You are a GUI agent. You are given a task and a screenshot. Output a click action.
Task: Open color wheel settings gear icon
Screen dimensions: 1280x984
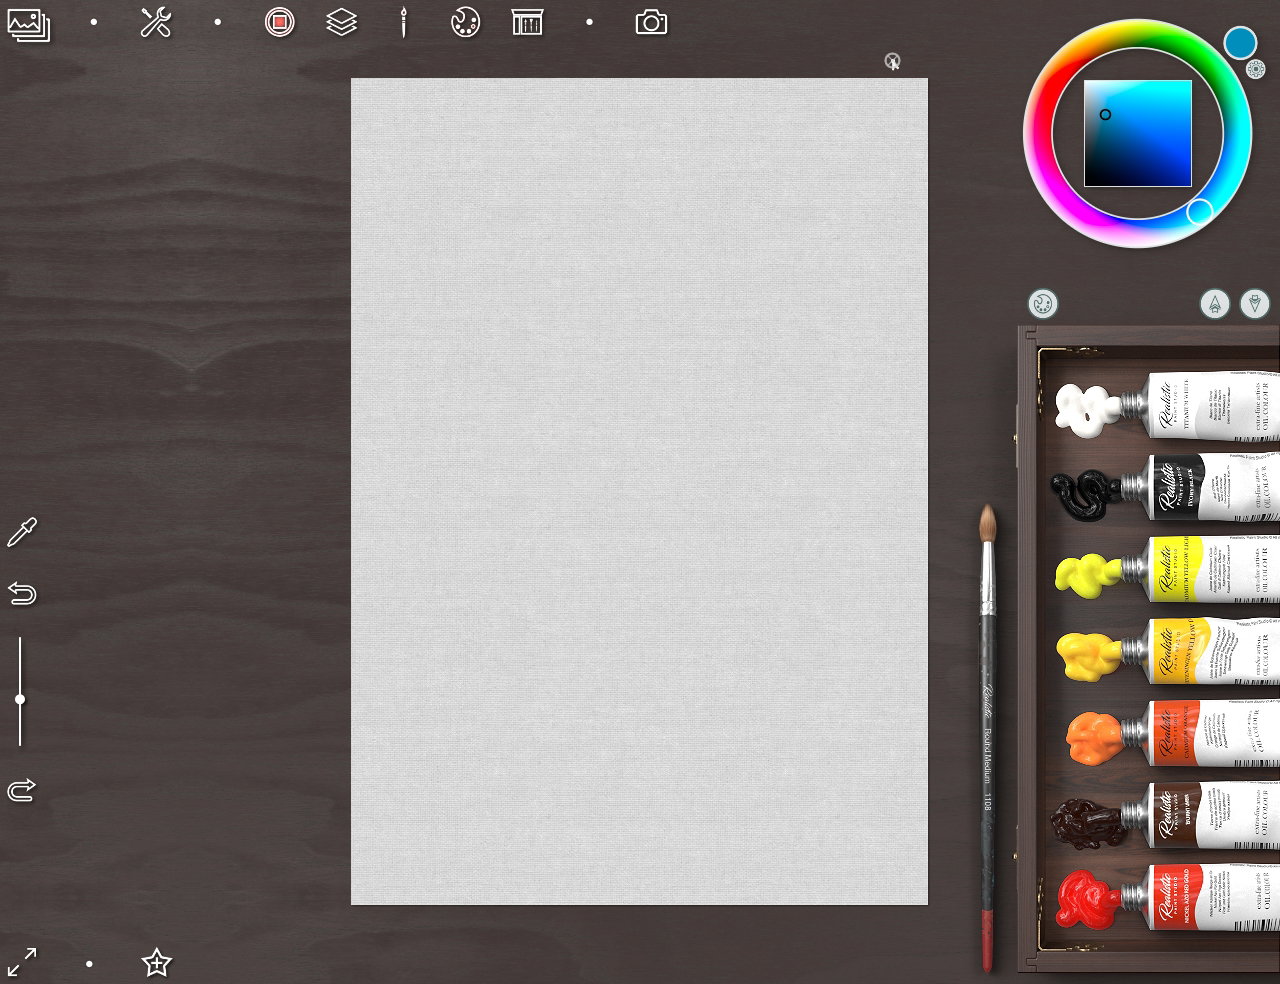(1256, 70)
